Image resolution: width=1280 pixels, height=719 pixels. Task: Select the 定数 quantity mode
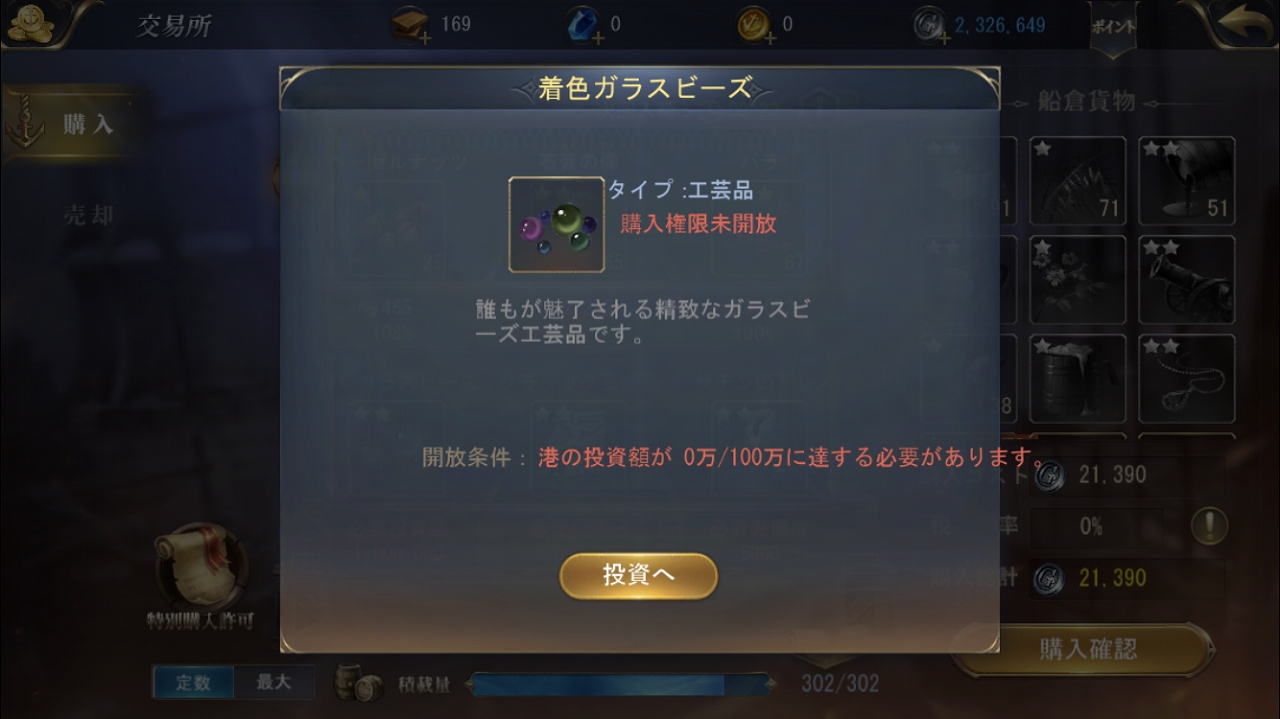pos(193,683)
